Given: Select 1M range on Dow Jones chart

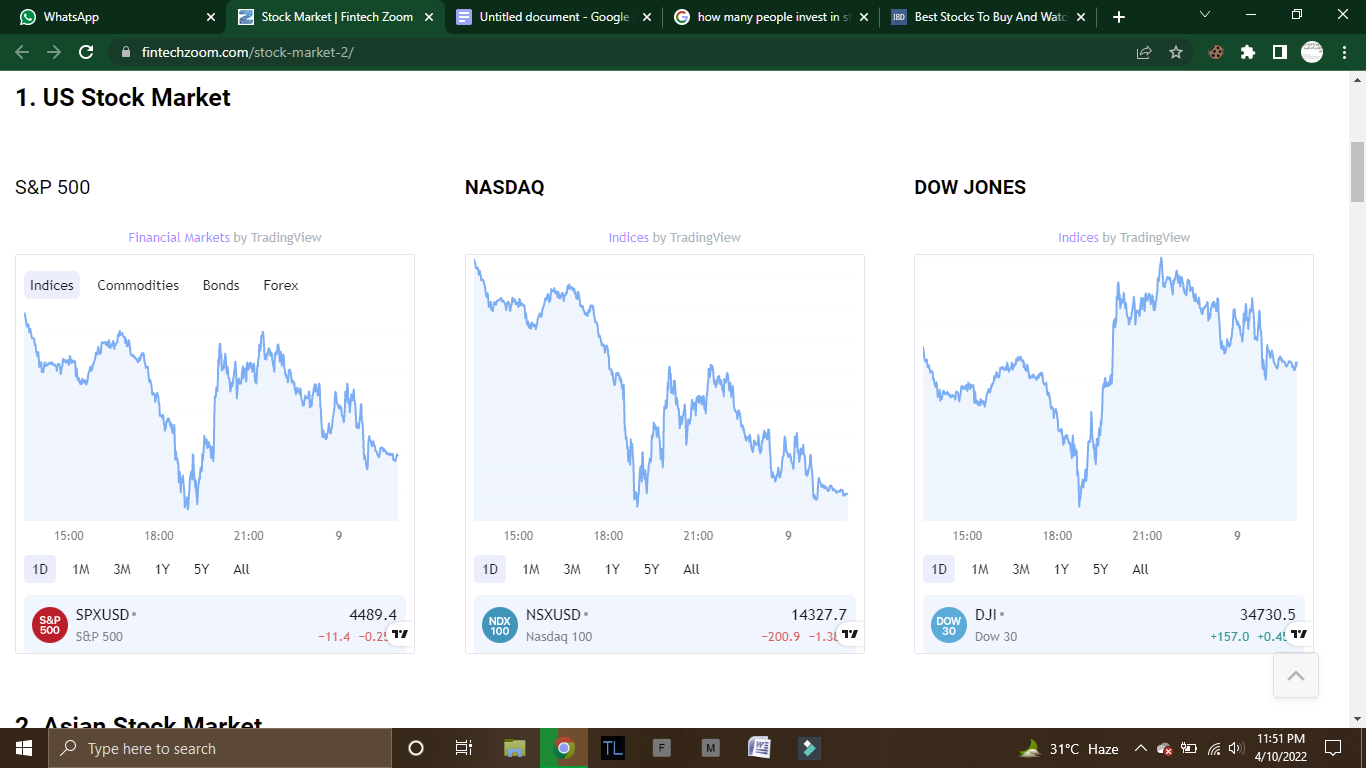Looking at the screenshot, I should point(980,569).
